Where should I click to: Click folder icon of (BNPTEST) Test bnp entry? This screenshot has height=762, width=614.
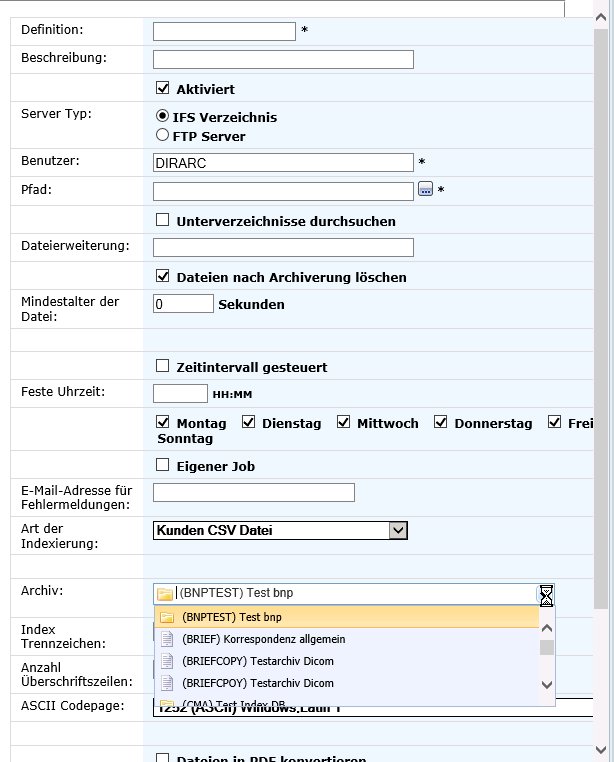167,617
